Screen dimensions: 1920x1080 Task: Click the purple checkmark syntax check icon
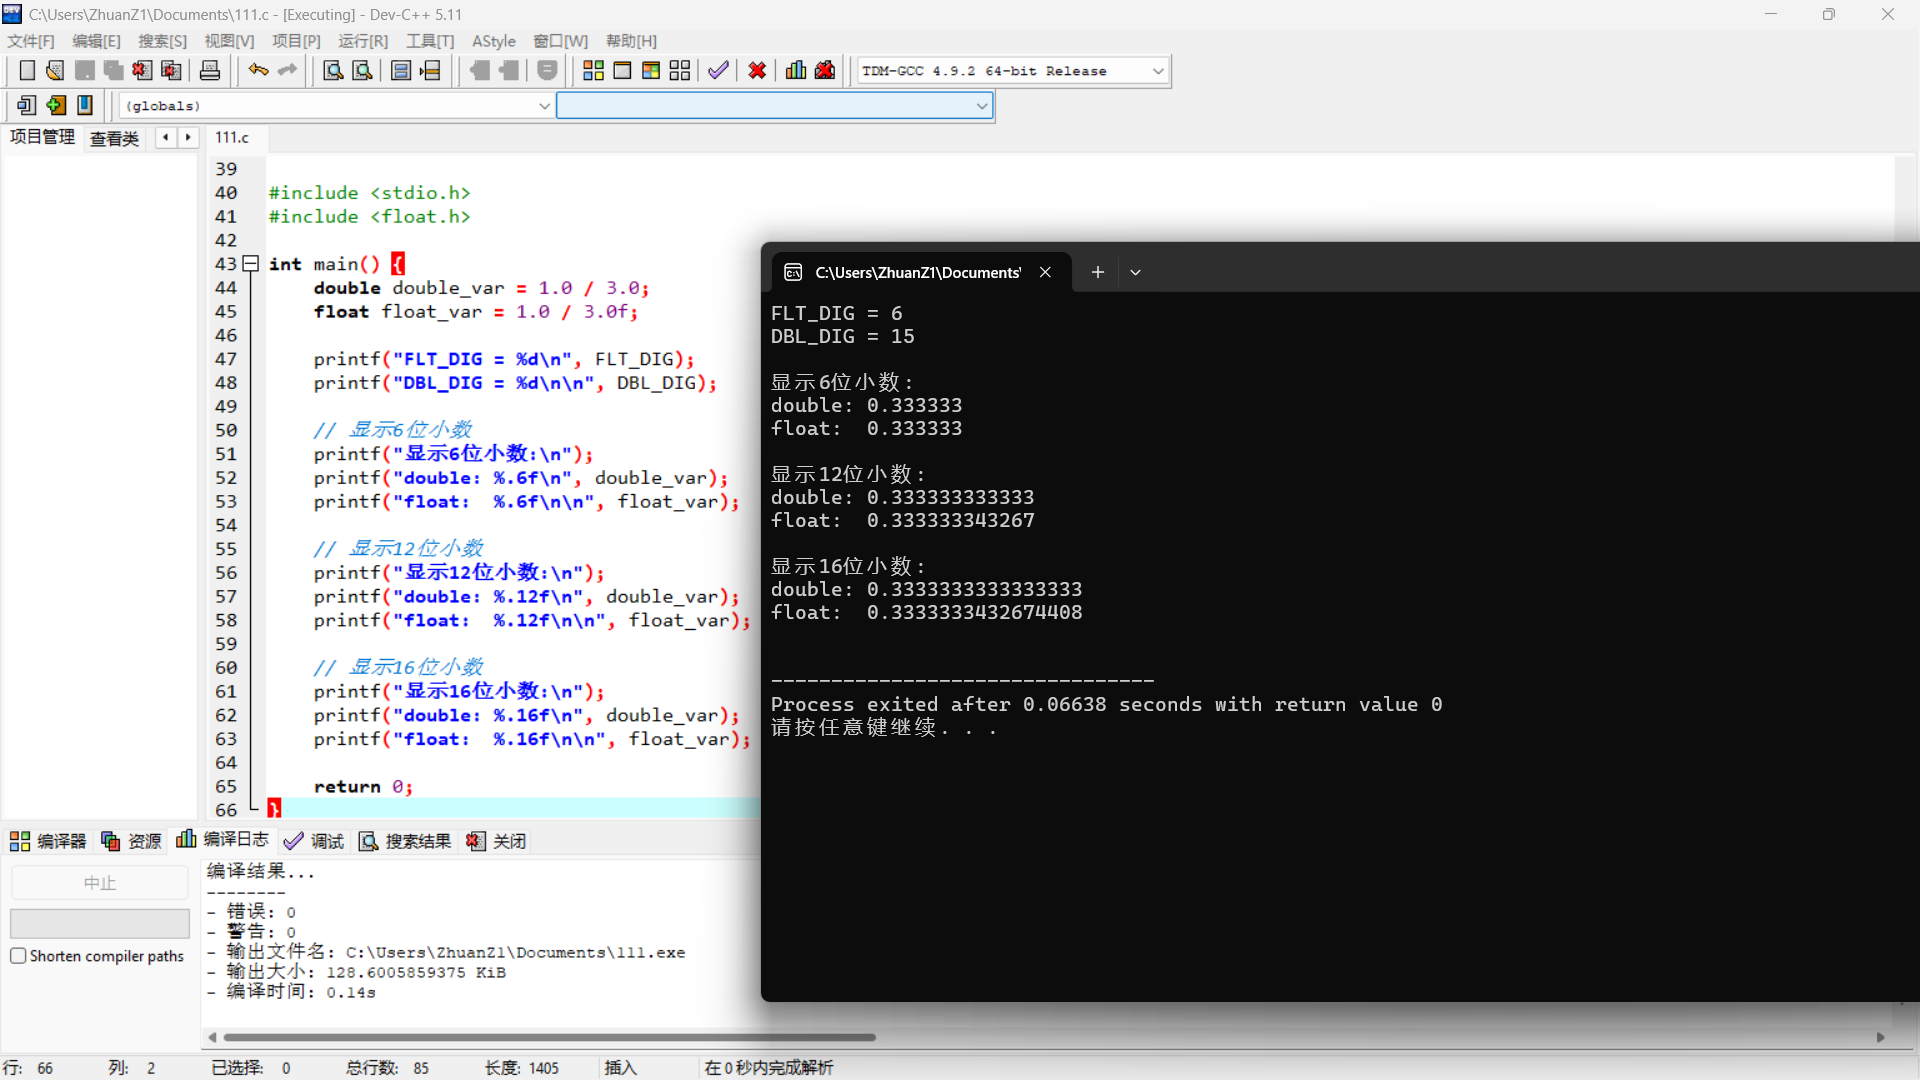718,71
